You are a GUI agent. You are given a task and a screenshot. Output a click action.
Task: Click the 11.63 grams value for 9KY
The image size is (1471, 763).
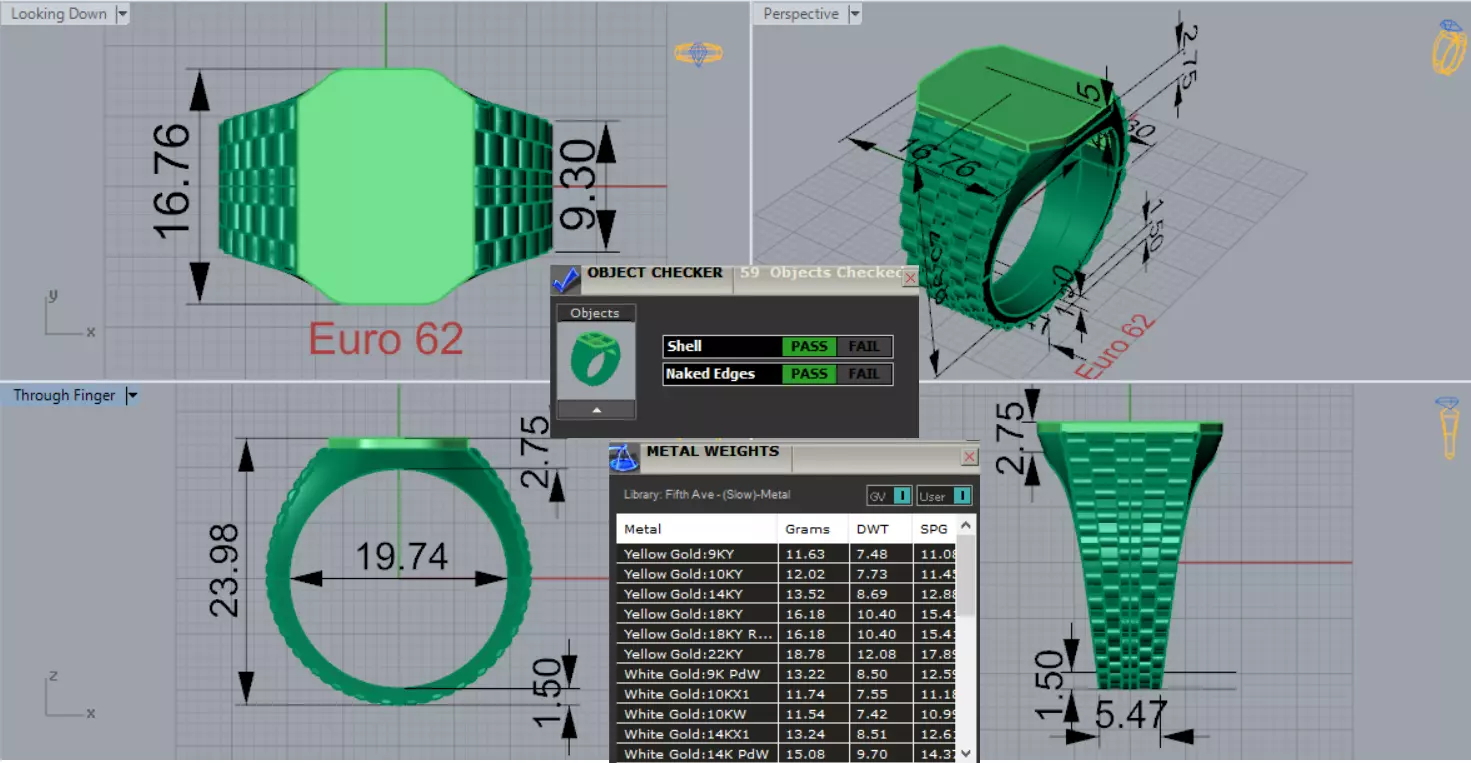pos(805,554)
